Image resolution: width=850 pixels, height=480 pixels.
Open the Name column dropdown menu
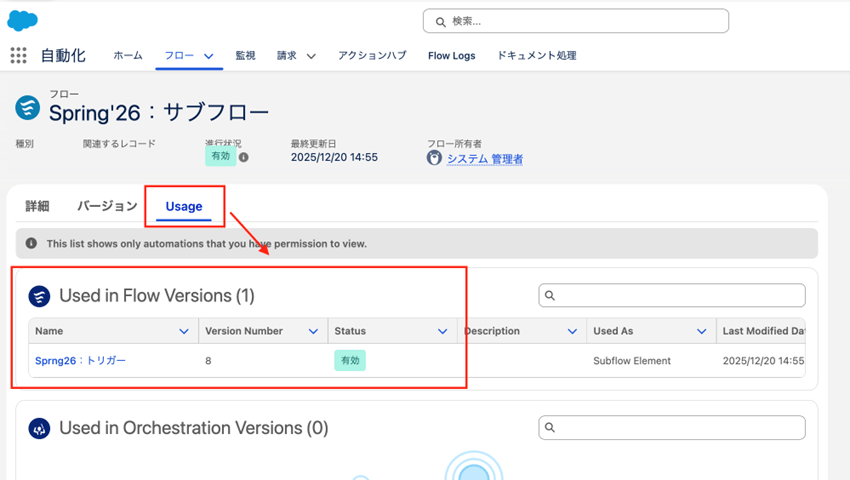point(183,331)
